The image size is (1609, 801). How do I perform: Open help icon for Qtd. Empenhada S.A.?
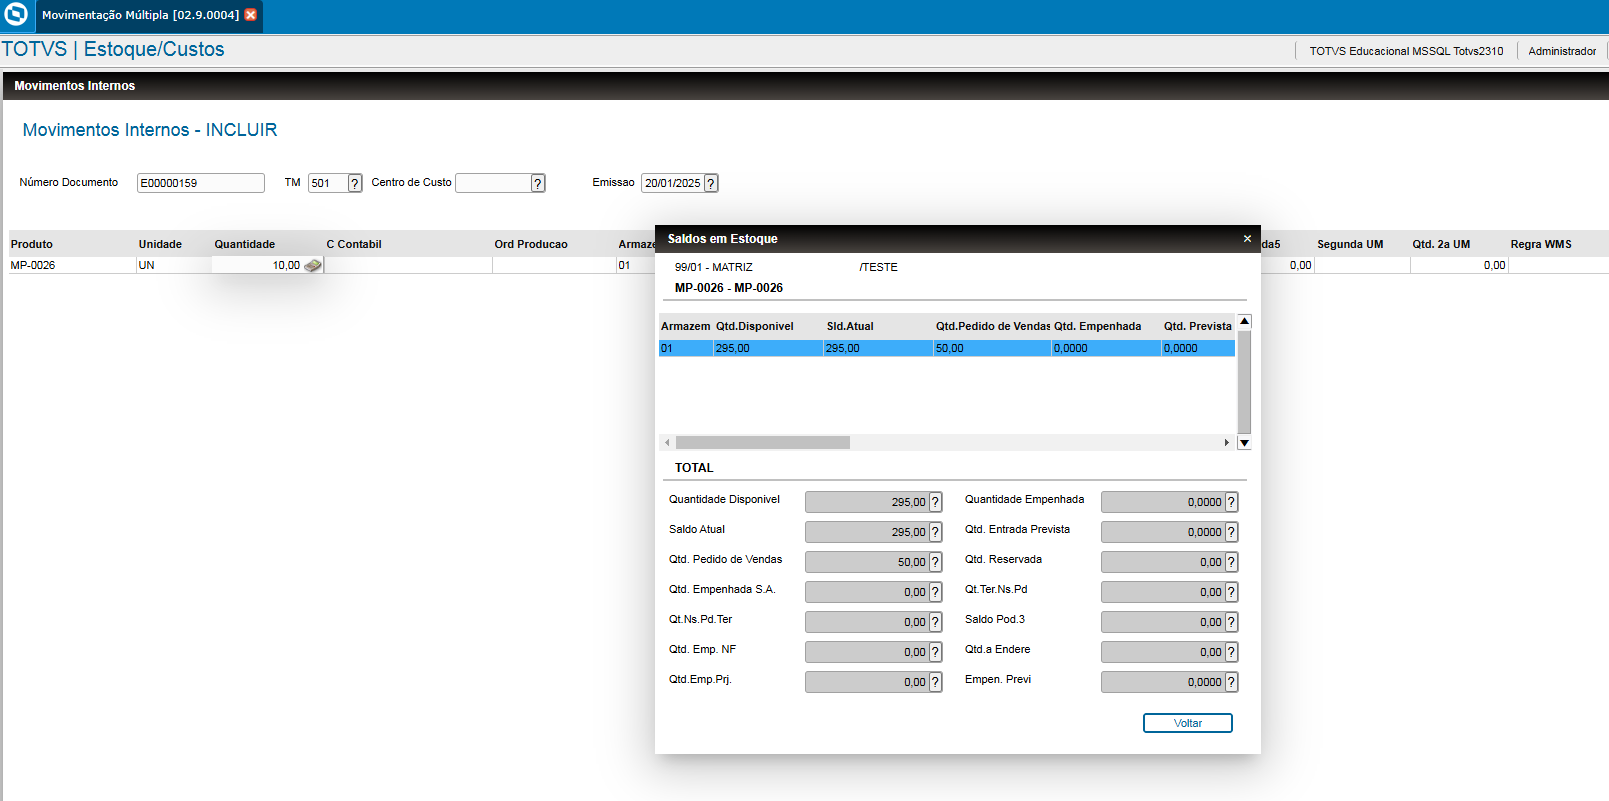pyautogui.click(x=935, y=592)
